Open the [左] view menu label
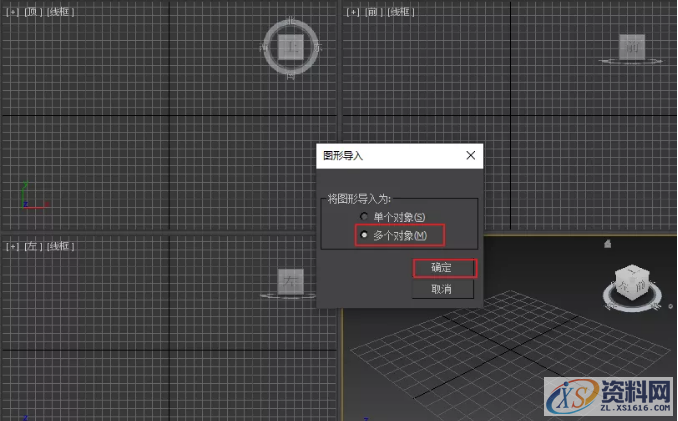The height and width of the screenshot is (421, 678). [33, 246]
